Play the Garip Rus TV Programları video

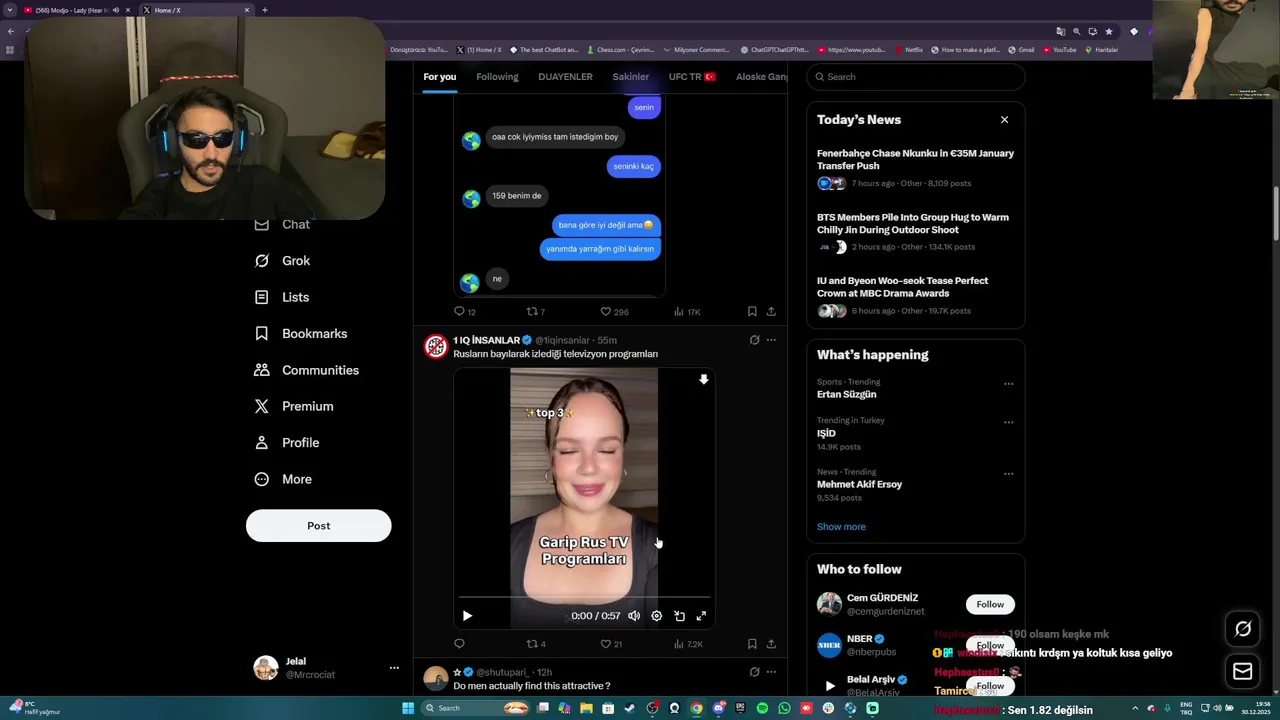pos(467,616)
